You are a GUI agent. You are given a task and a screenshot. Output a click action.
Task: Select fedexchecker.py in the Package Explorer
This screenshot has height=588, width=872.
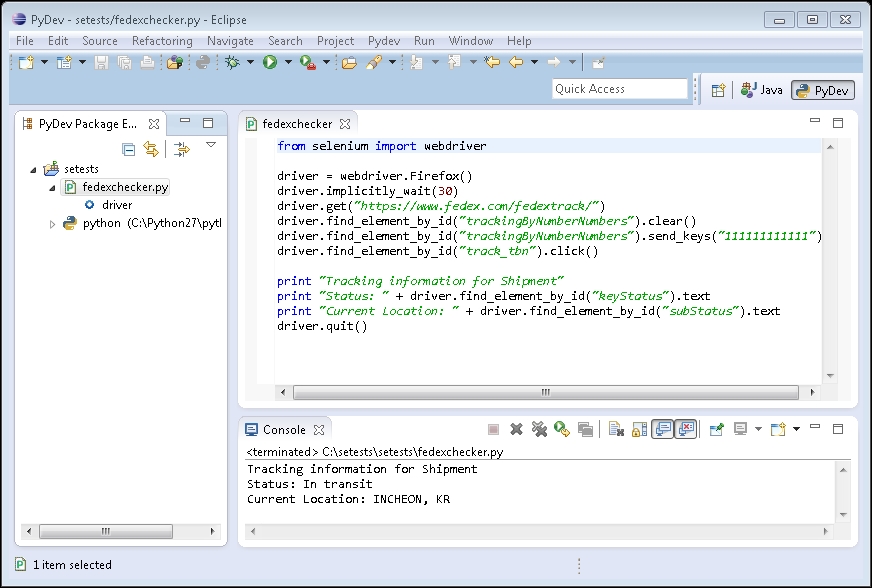click(116, 187)
